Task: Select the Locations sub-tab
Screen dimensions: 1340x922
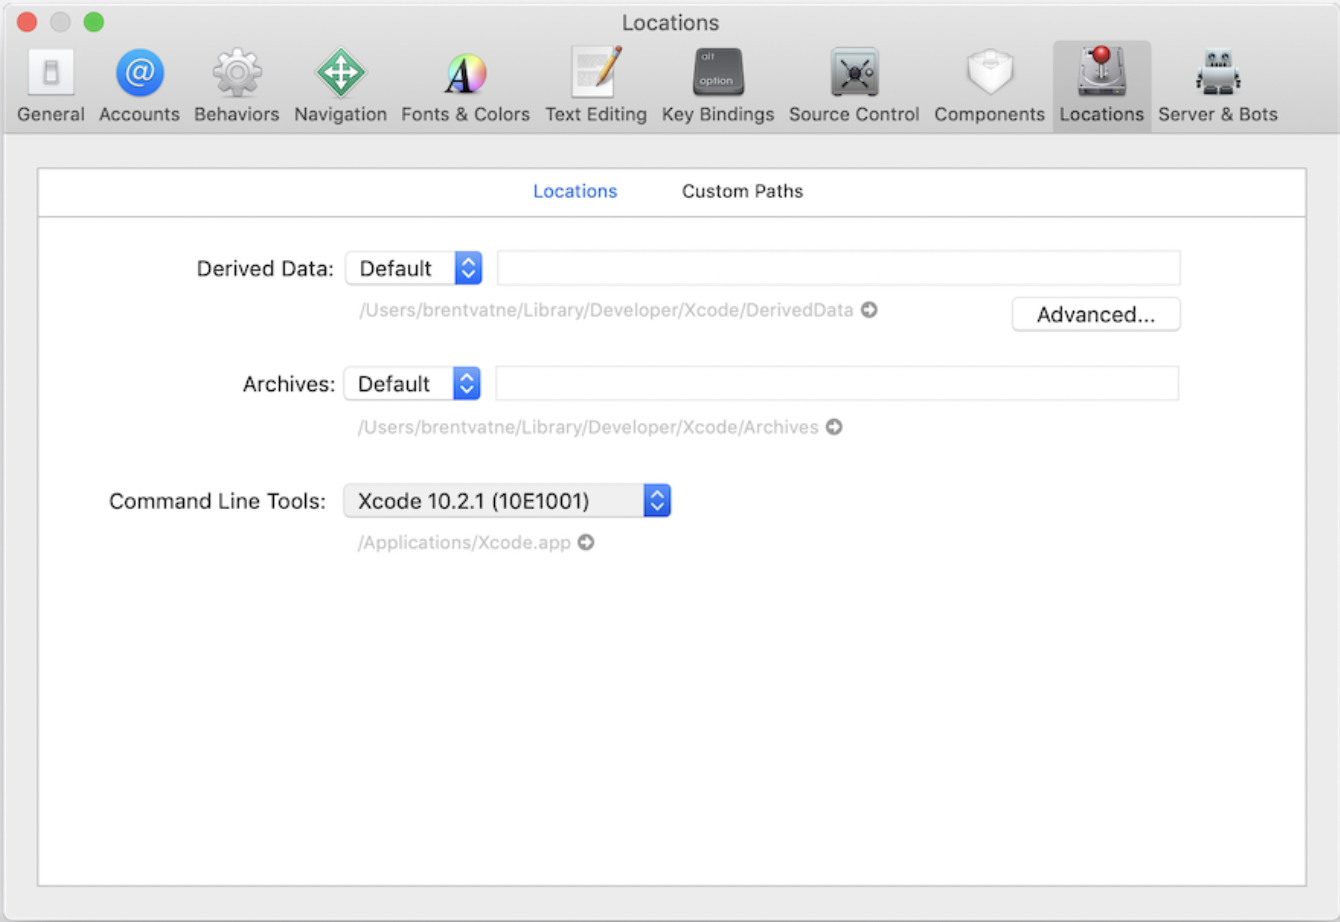Action: coord(575,191)
